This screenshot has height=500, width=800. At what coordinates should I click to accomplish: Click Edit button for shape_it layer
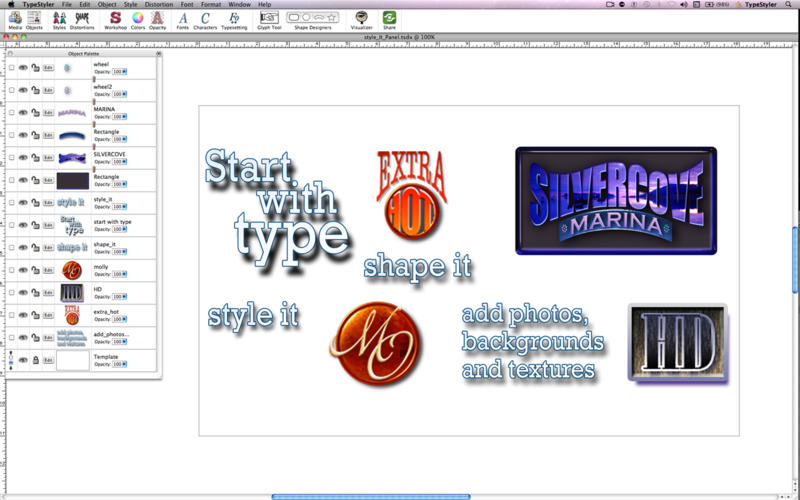tap(47, 248)
